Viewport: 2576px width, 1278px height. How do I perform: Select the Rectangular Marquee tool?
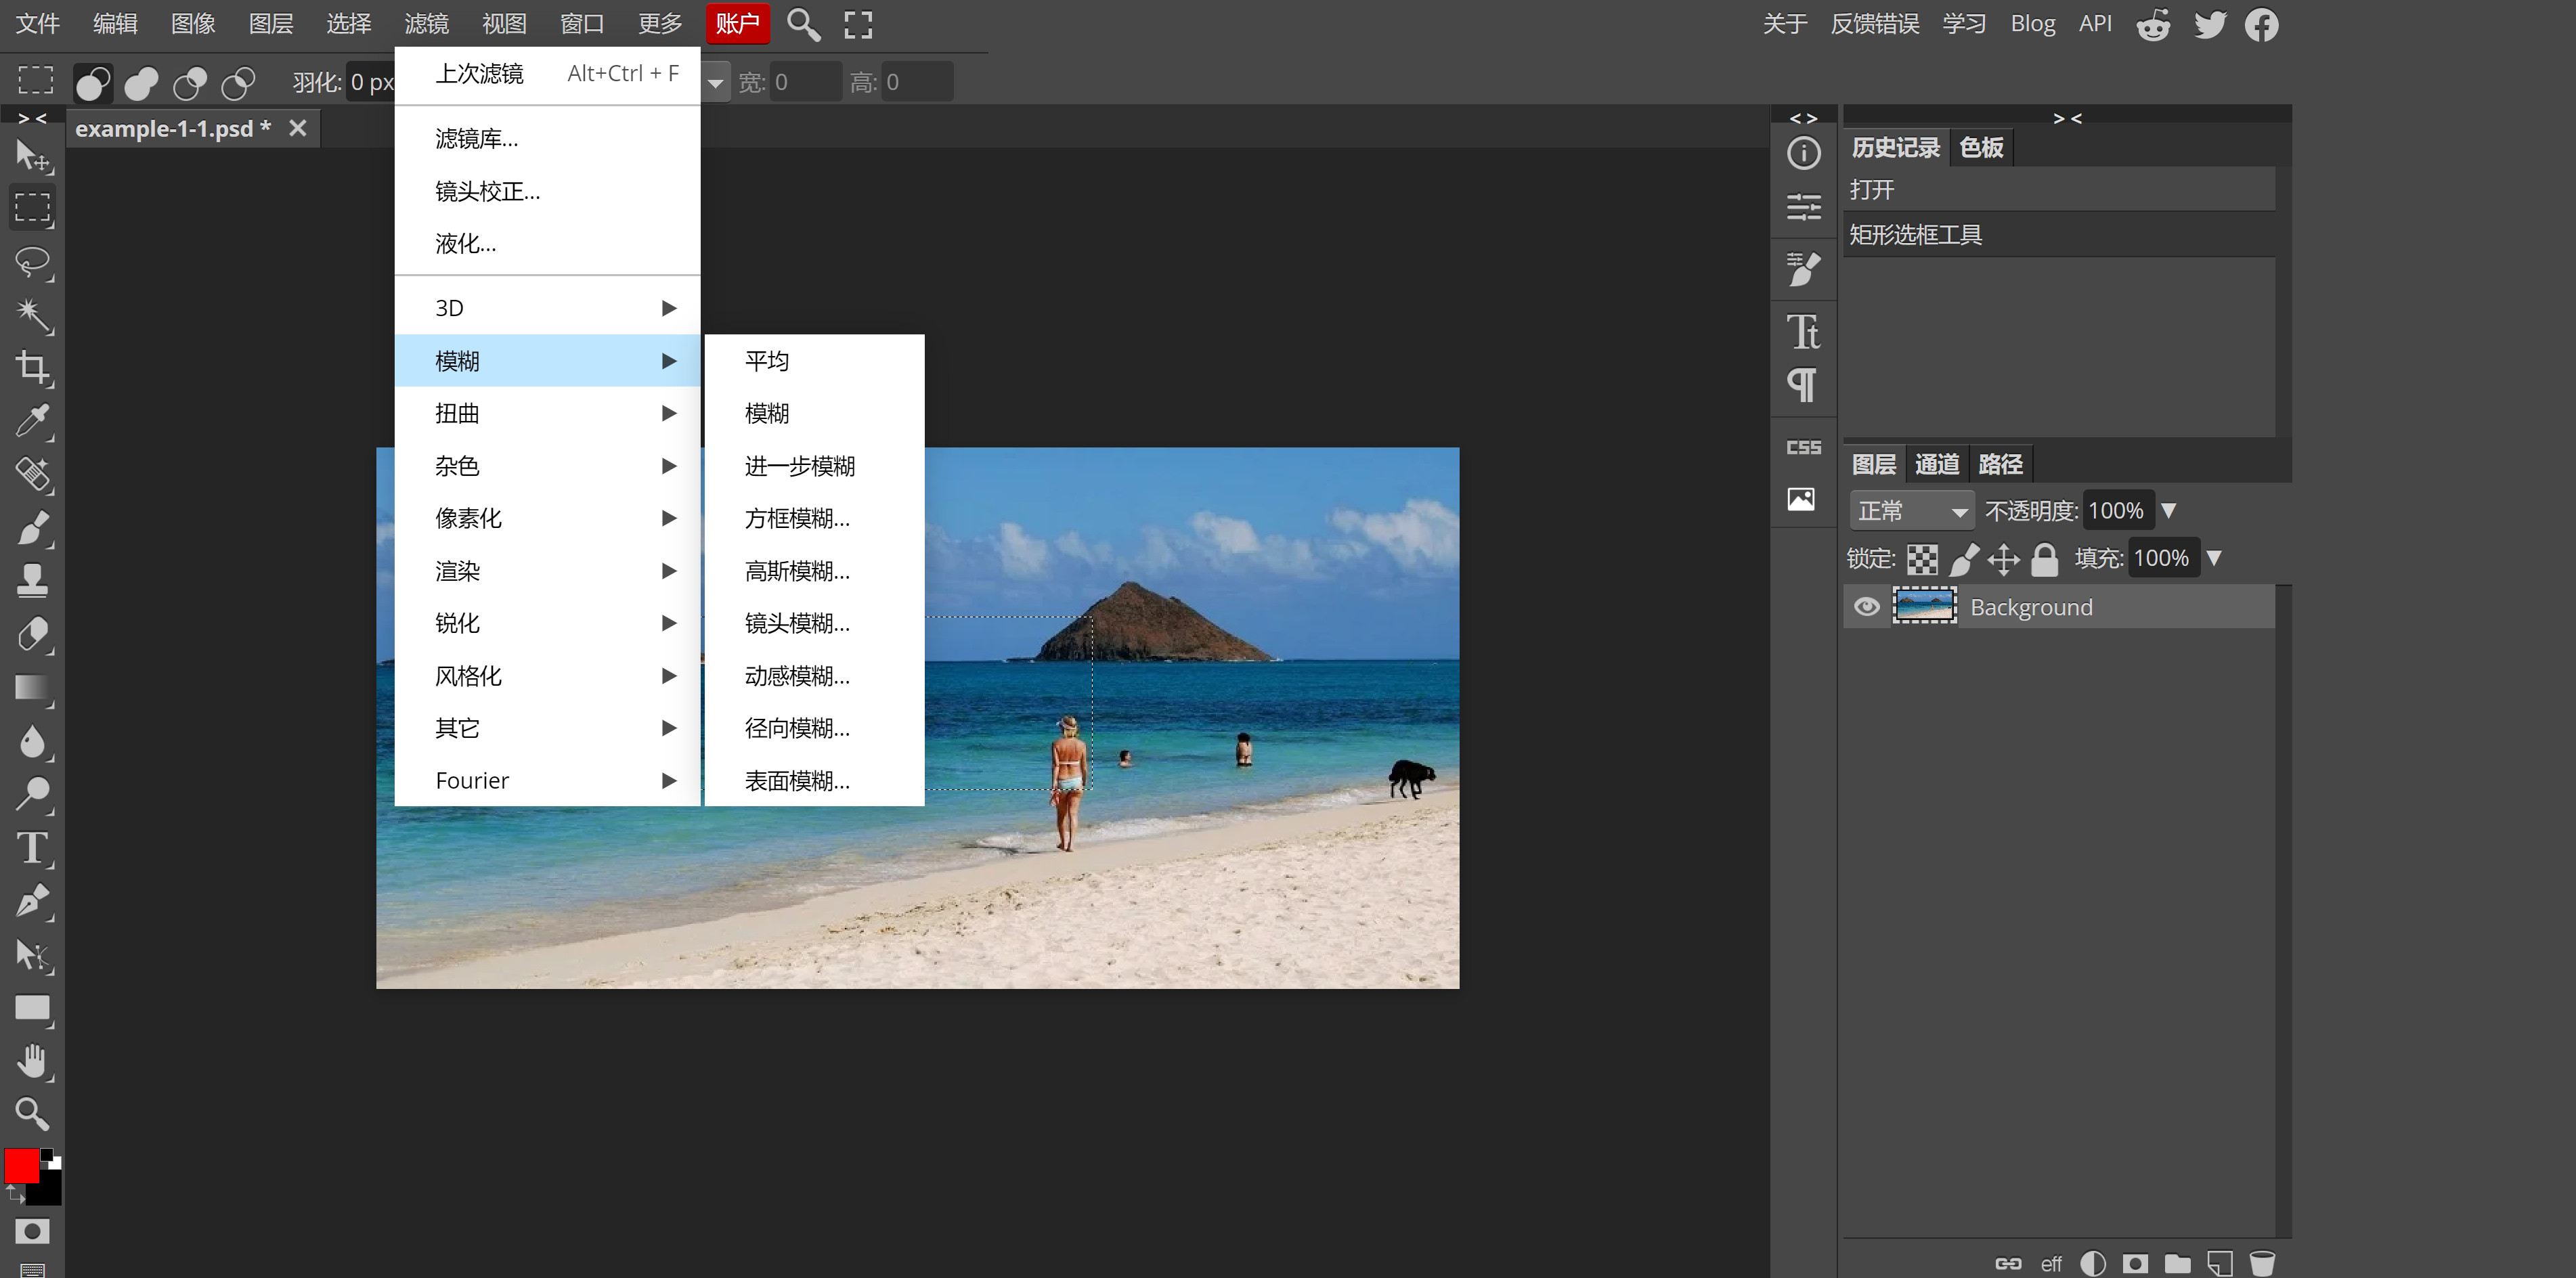(32, 208)
